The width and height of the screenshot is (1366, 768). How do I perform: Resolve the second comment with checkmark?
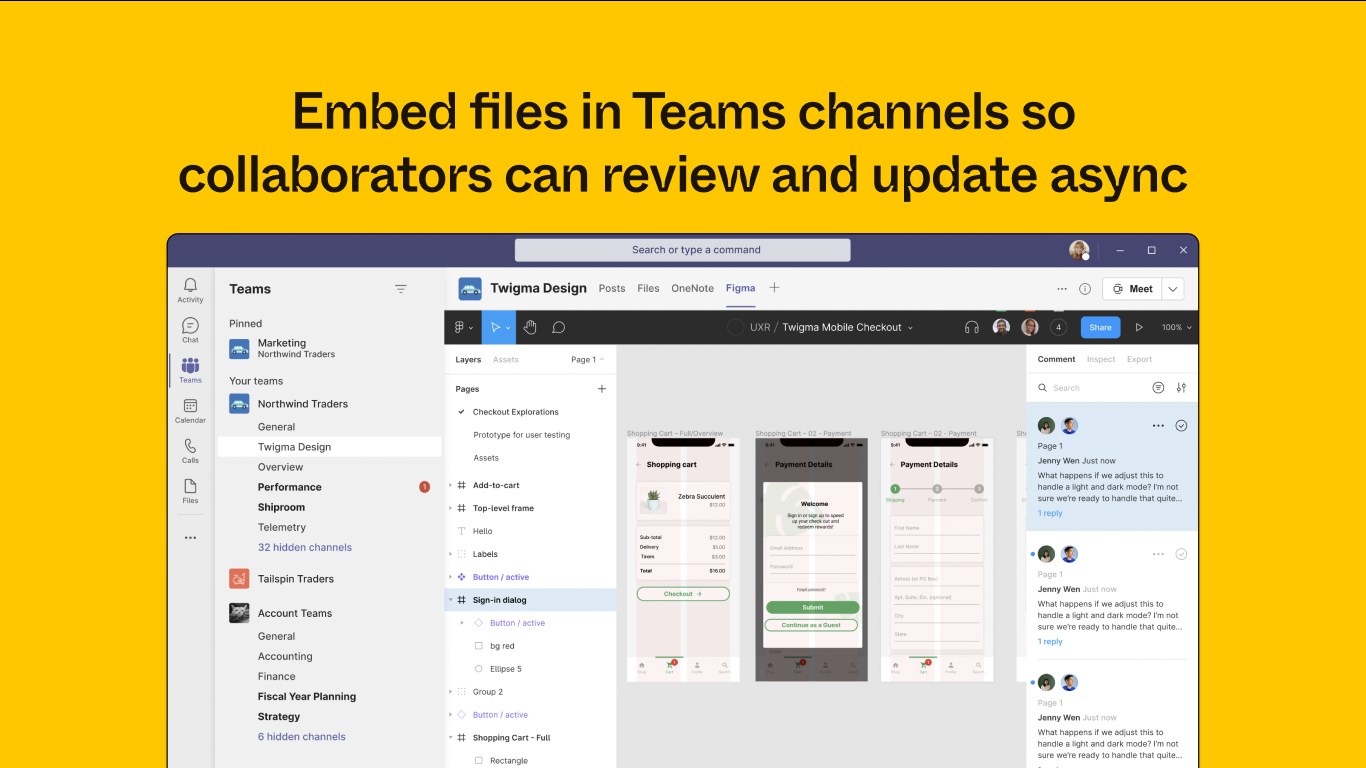pyautogui.click(x=1181, y=554)
